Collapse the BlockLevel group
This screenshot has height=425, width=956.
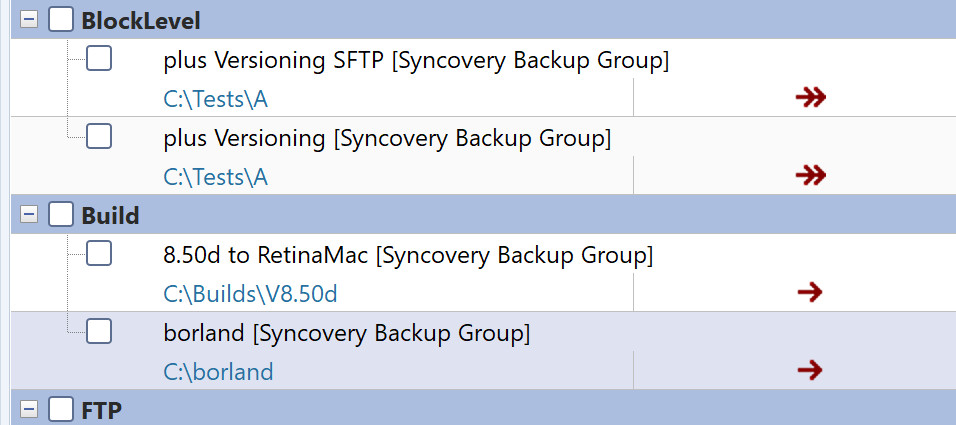pyautogui.click(x=29, y=19)
